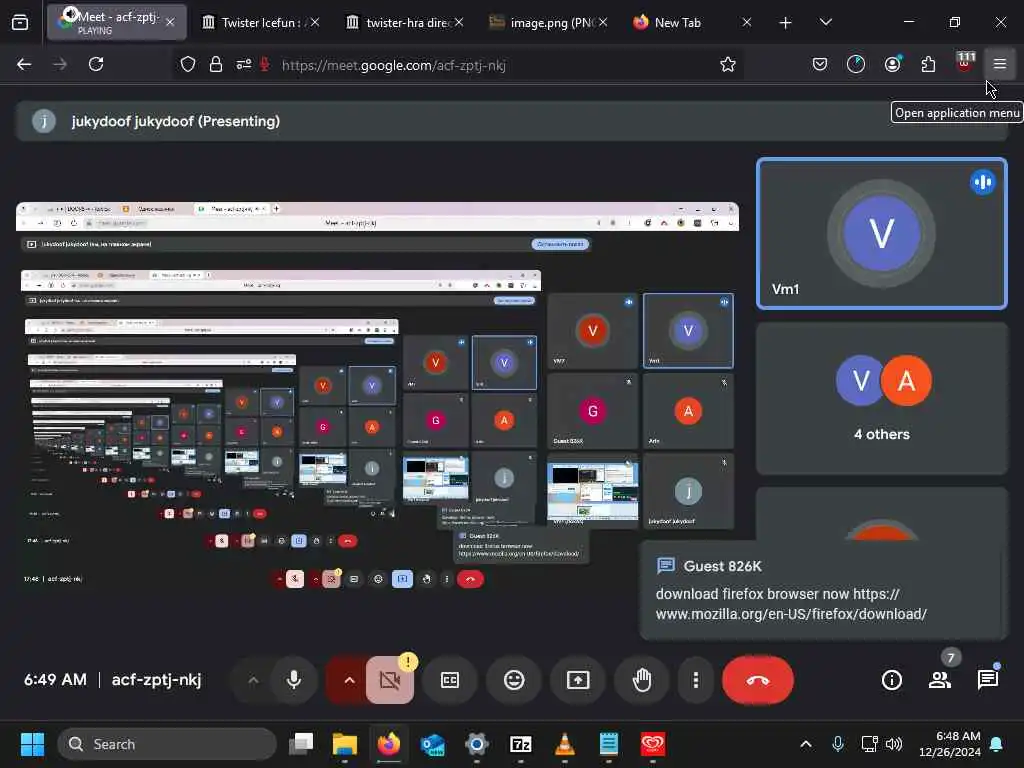Open the site permissions icon
Image resolution: width=1024 pixels, height=768 pixels.
coord(244,65)
